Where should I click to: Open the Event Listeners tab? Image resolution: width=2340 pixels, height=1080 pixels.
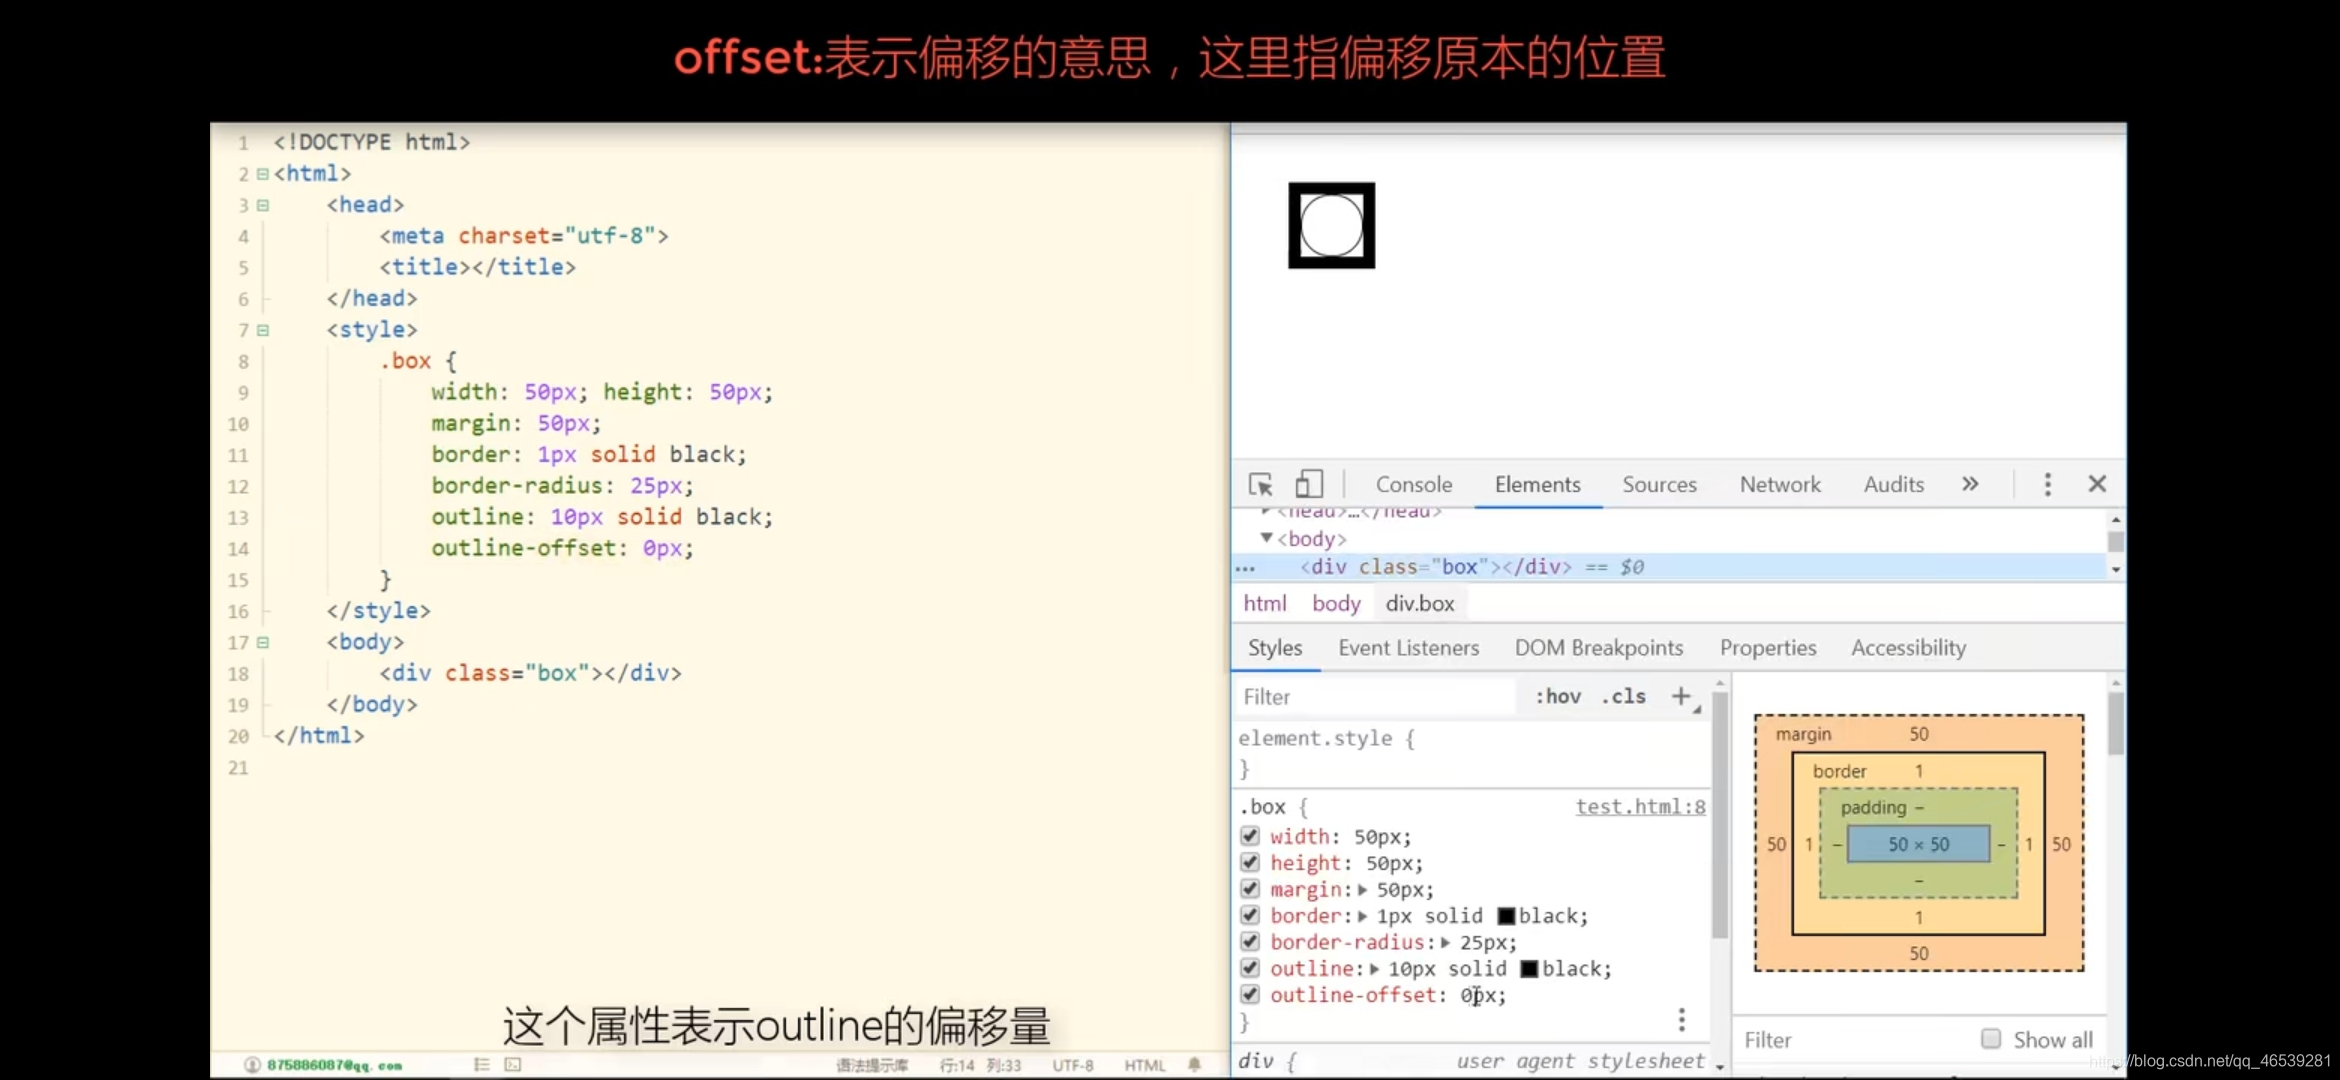coord(1408,648)
